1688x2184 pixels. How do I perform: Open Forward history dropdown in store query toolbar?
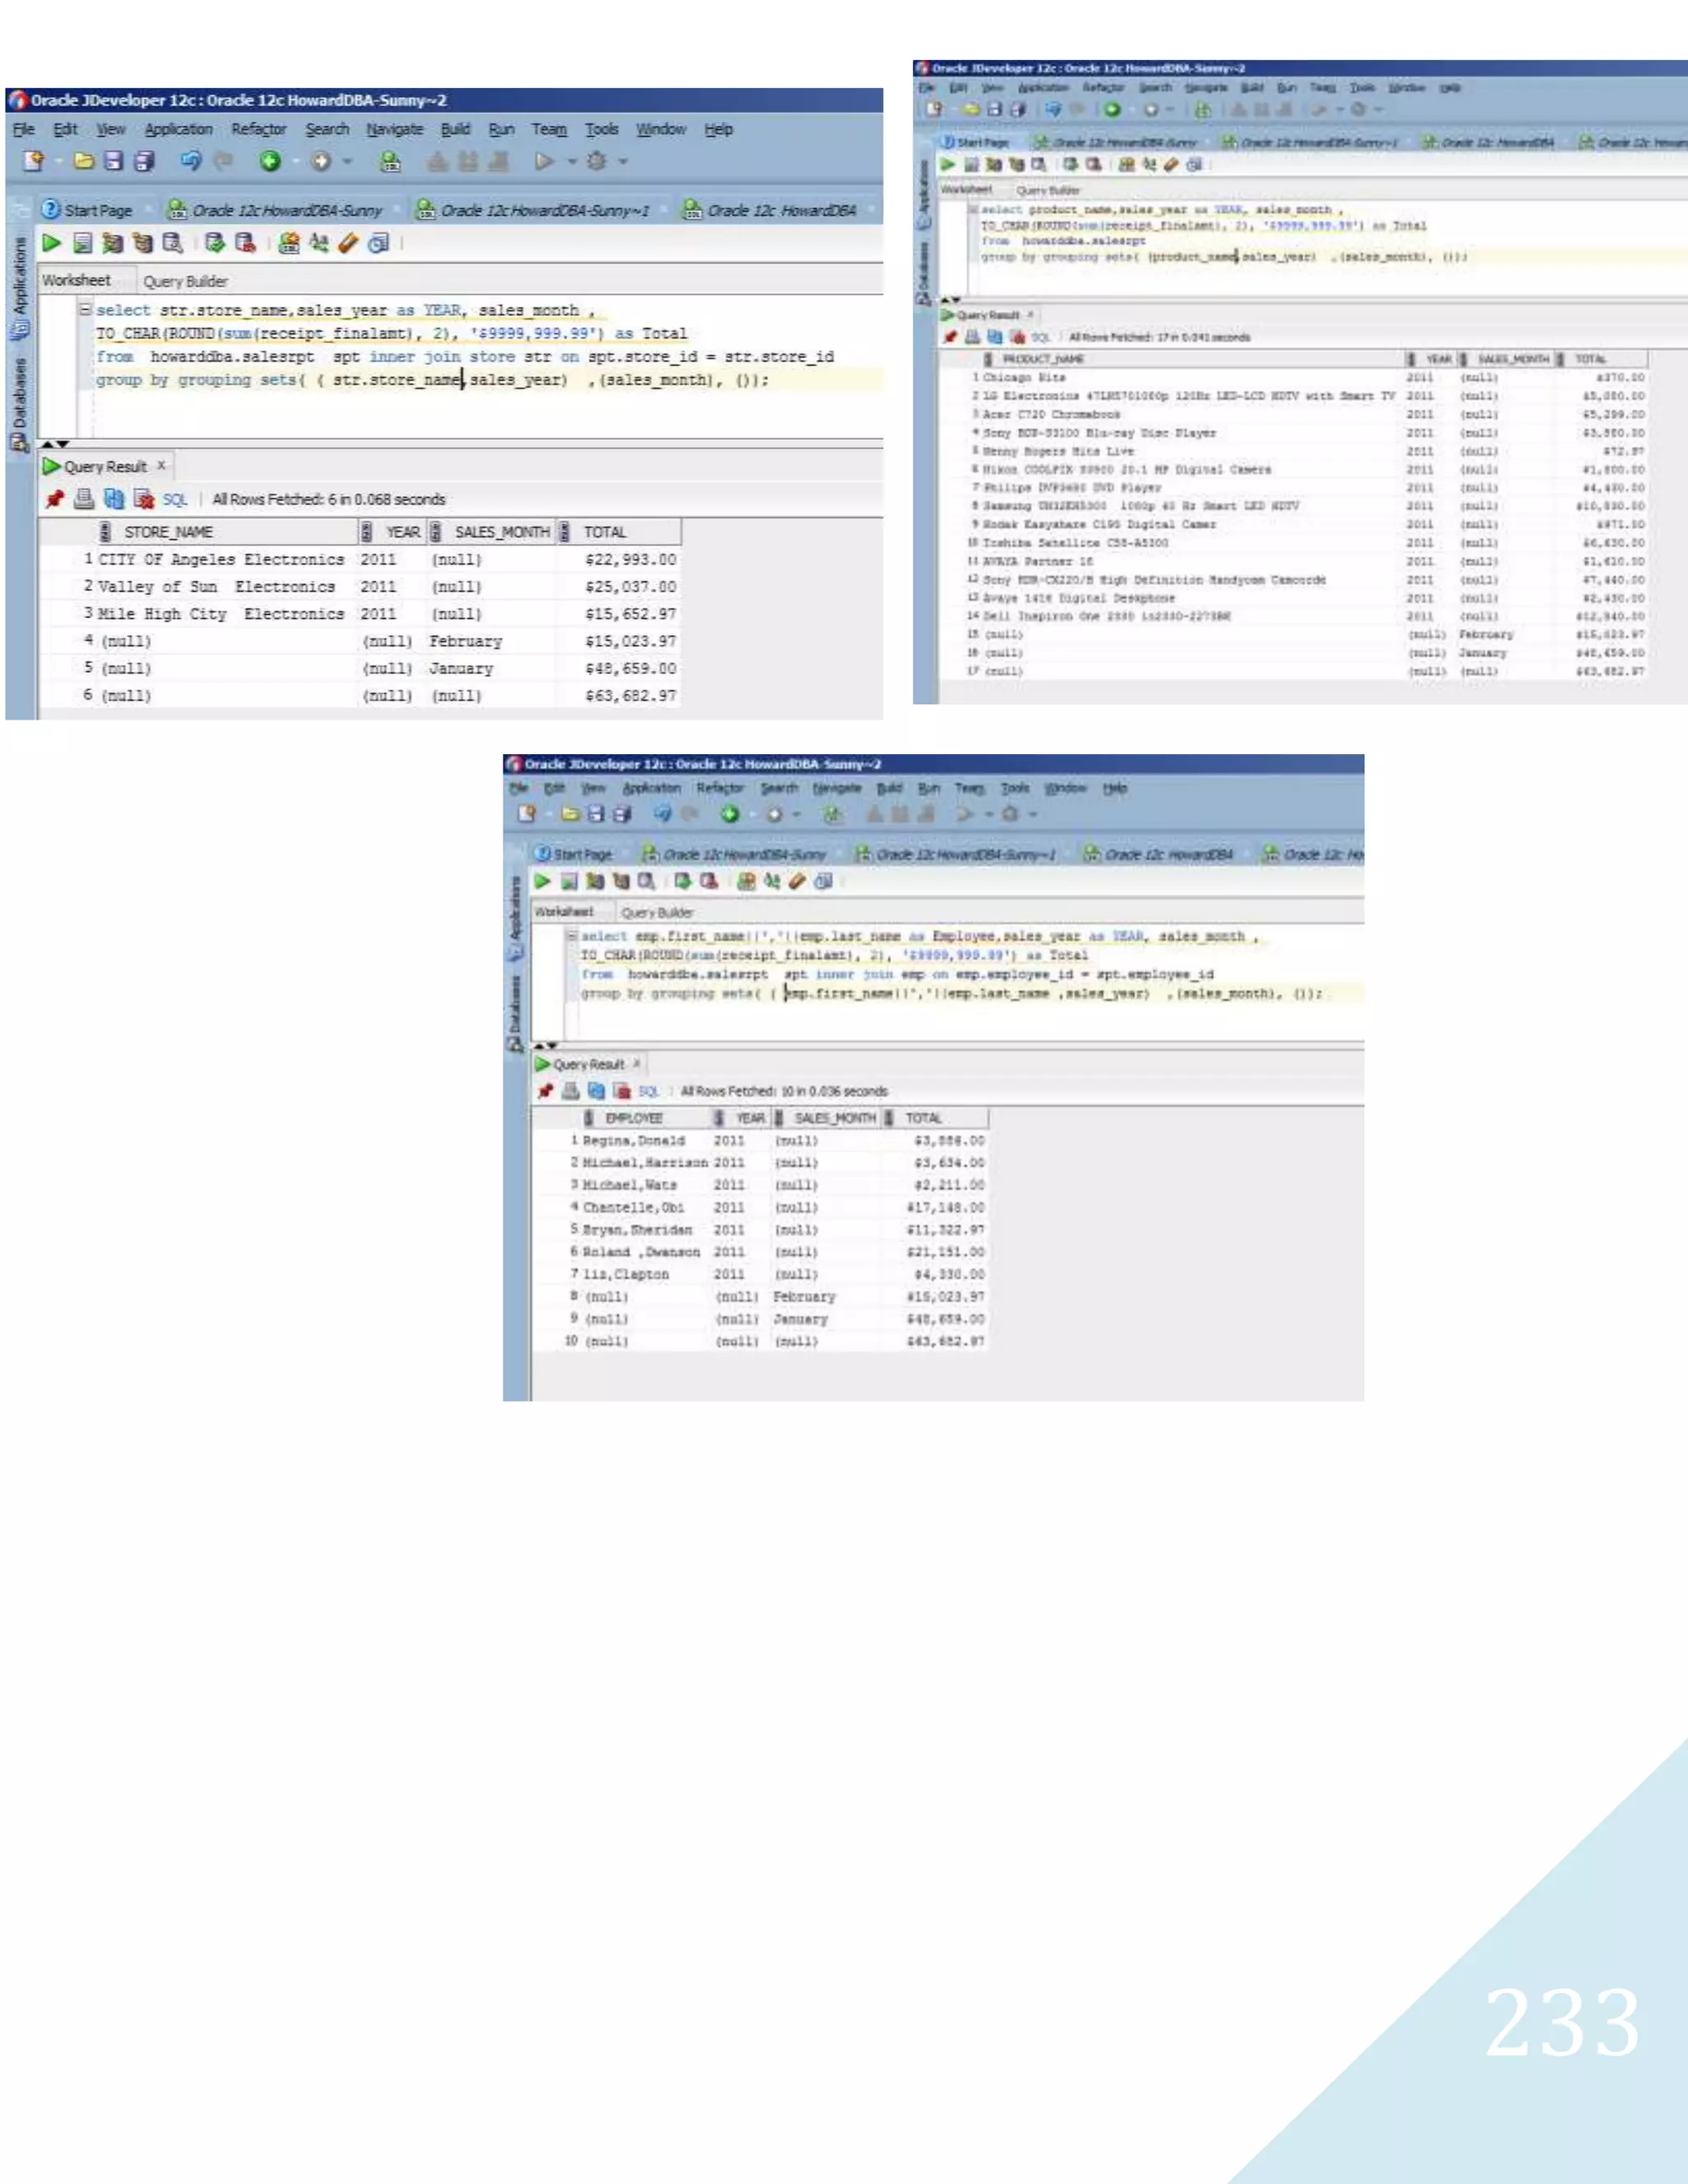click(347, 161)
